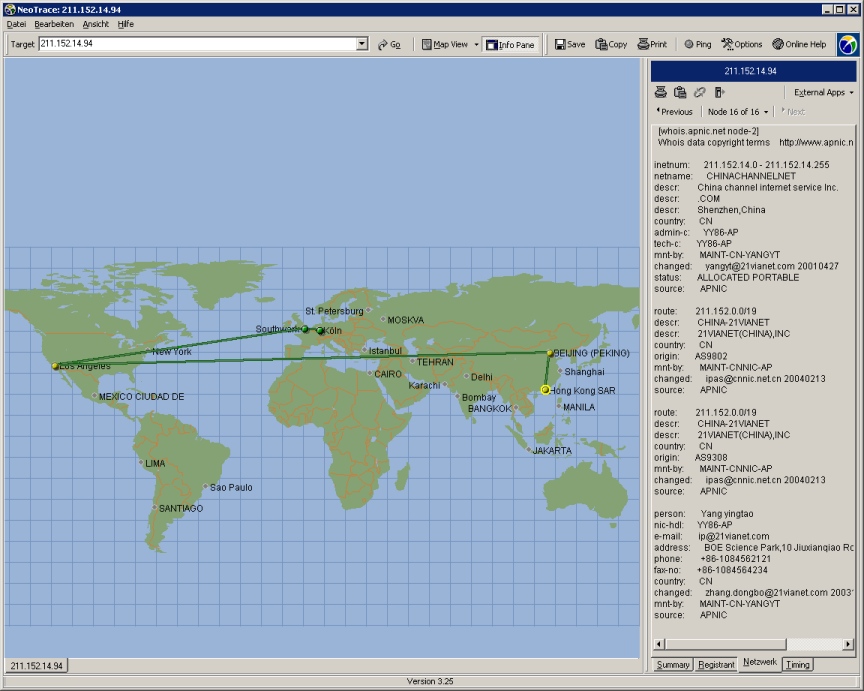Click the Go button next to Target

[x=389, y=44]
